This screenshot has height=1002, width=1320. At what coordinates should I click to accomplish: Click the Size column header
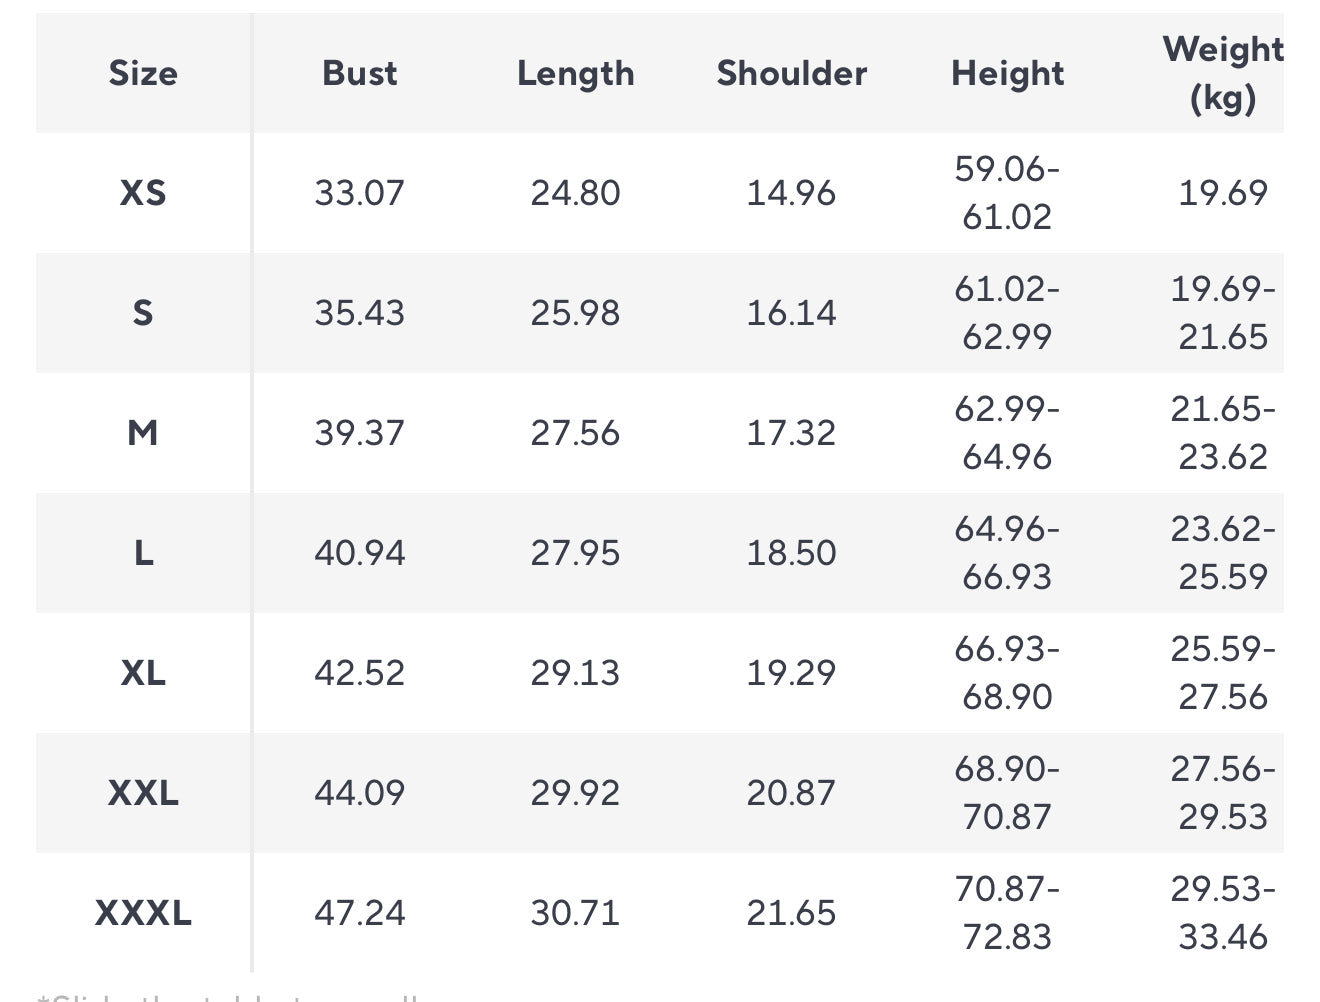(143, 73)
